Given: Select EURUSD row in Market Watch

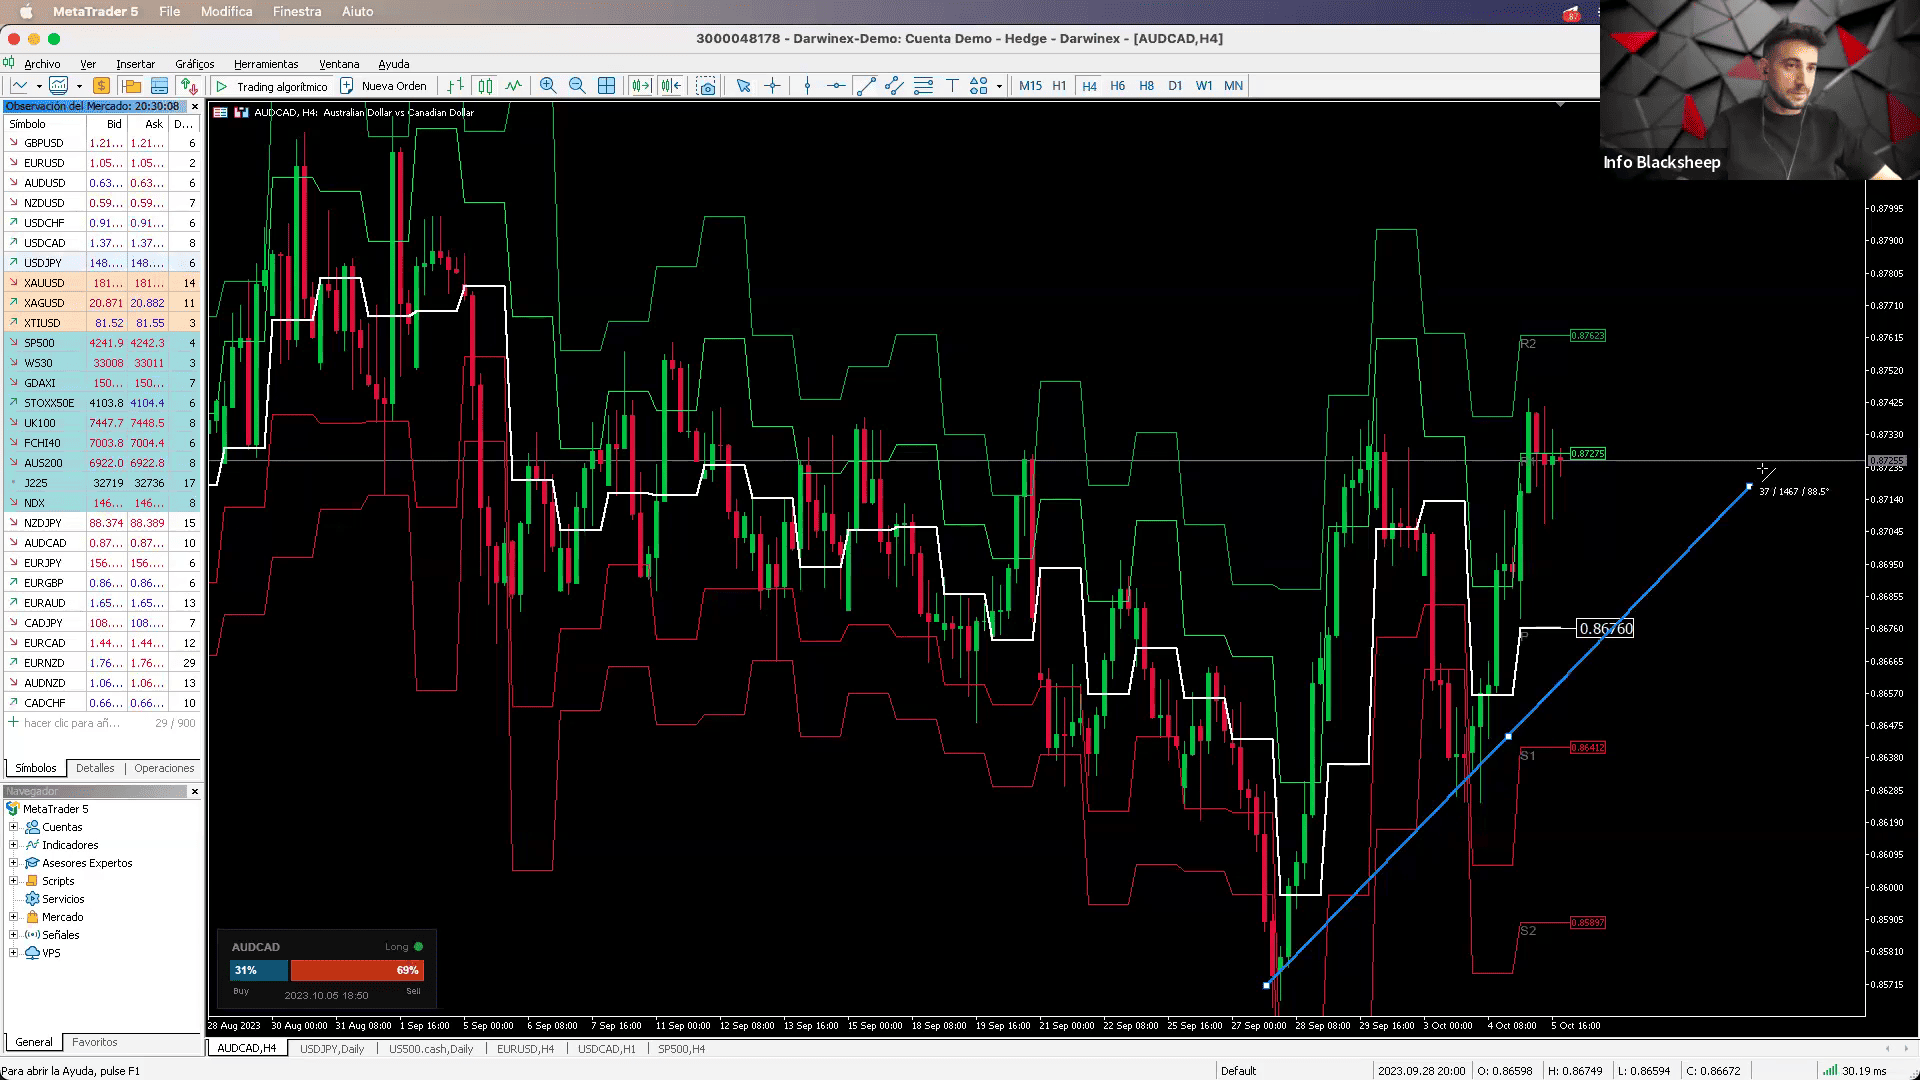Looking at the screenshot, I should coord(102,163).
